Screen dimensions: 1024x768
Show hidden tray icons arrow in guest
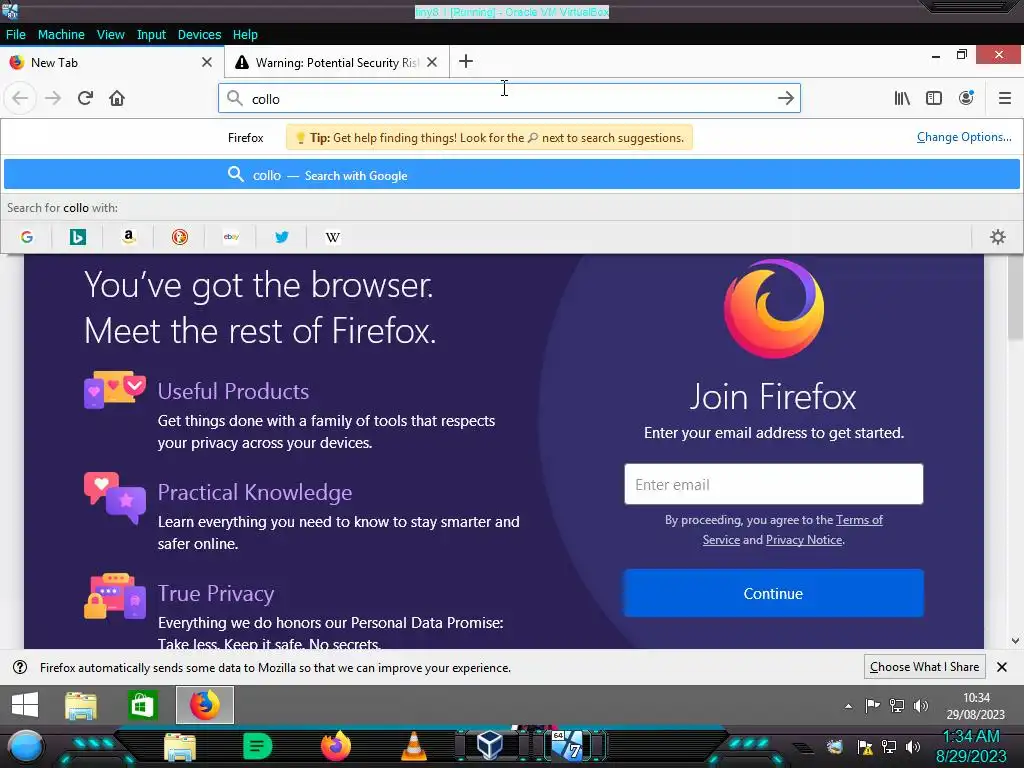pyautogui.click(x=848, y=706)
